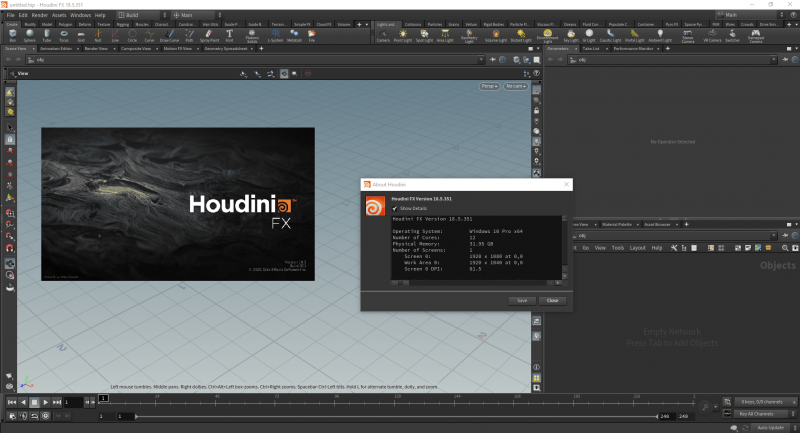
Task: Open the Particles shelf tab
Action: click(435, 24)
